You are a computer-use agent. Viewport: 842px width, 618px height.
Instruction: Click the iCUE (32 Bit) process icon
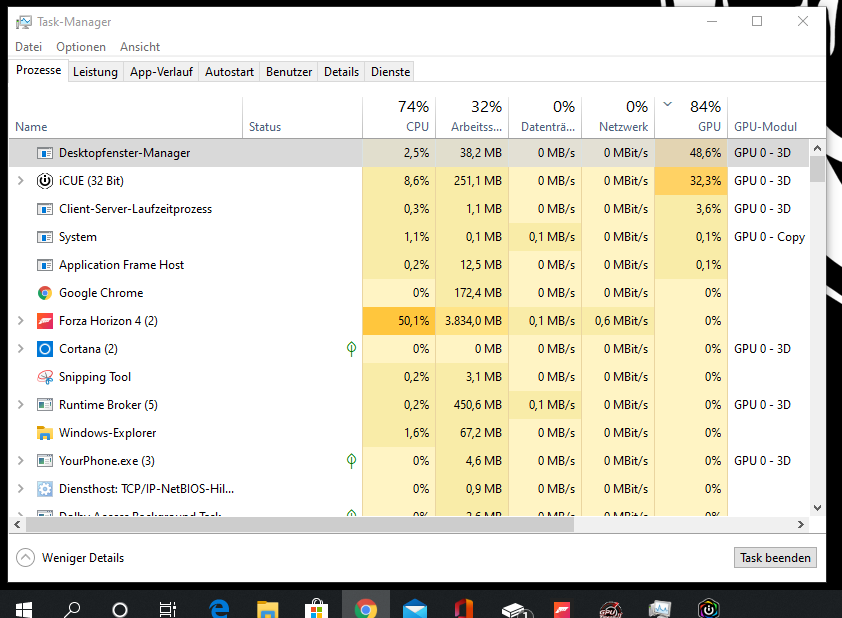click(45, 181)
